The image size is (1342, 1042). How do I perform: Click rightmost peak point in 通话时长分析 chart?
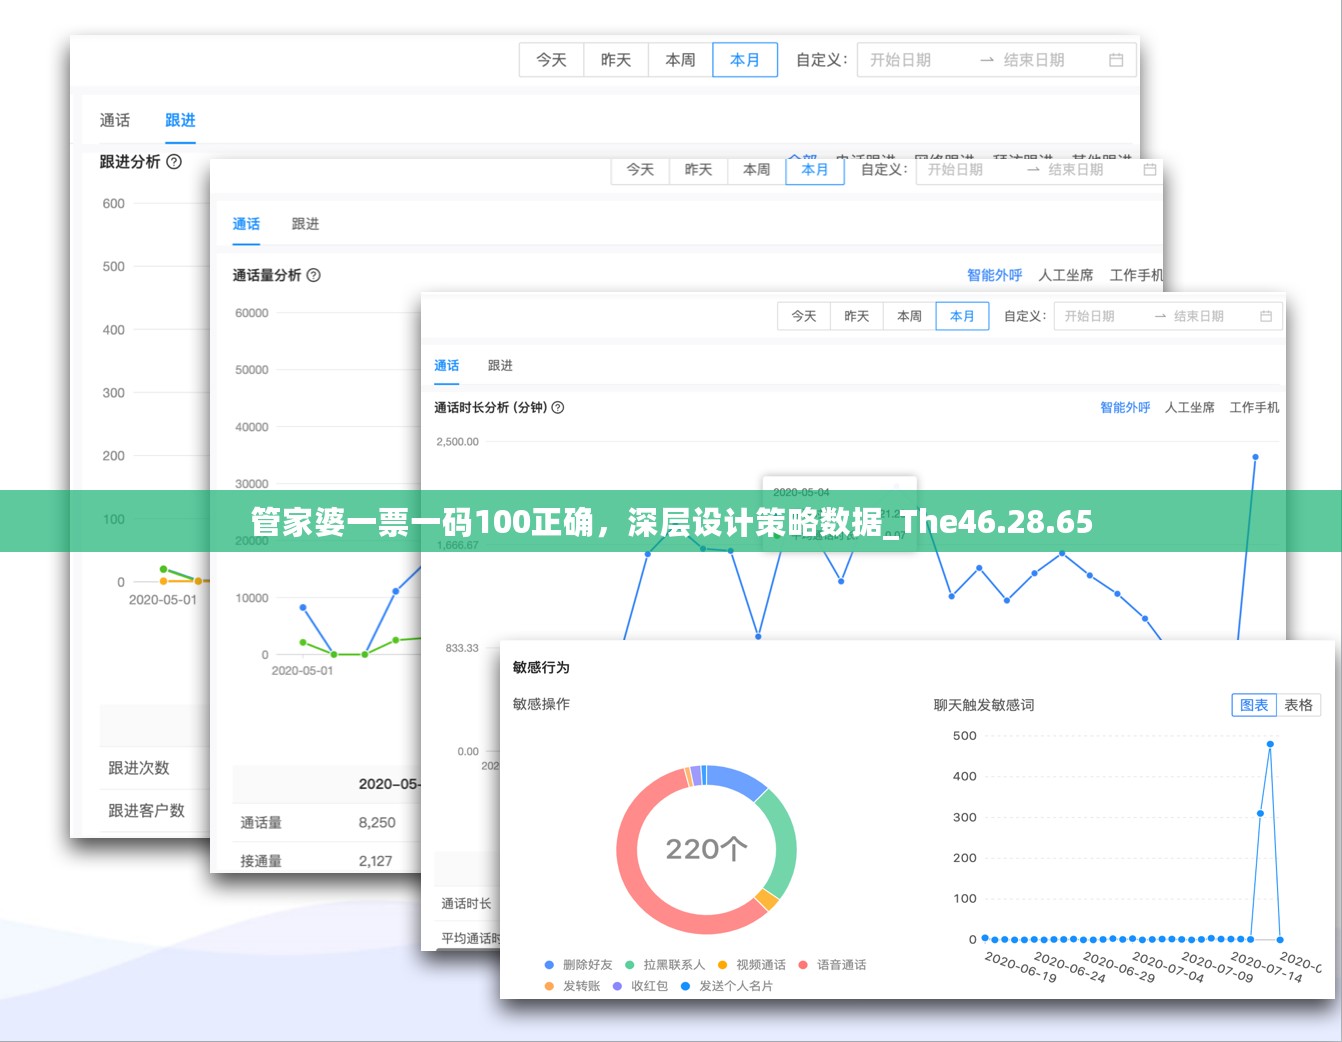tap(1255, 457)
